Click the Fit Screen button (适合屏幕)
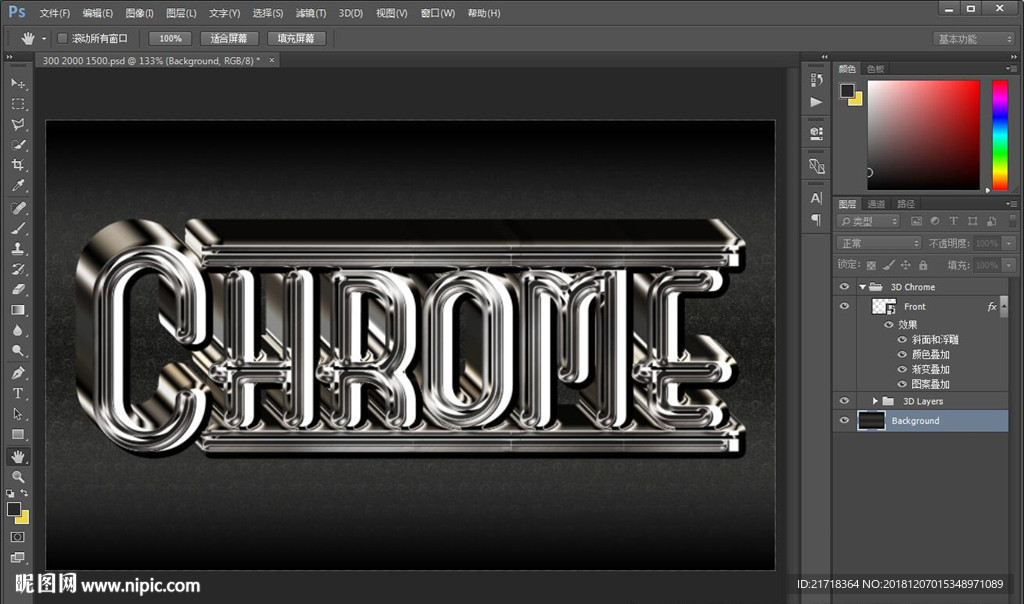The image size is (1024, 604). (229, 39)
